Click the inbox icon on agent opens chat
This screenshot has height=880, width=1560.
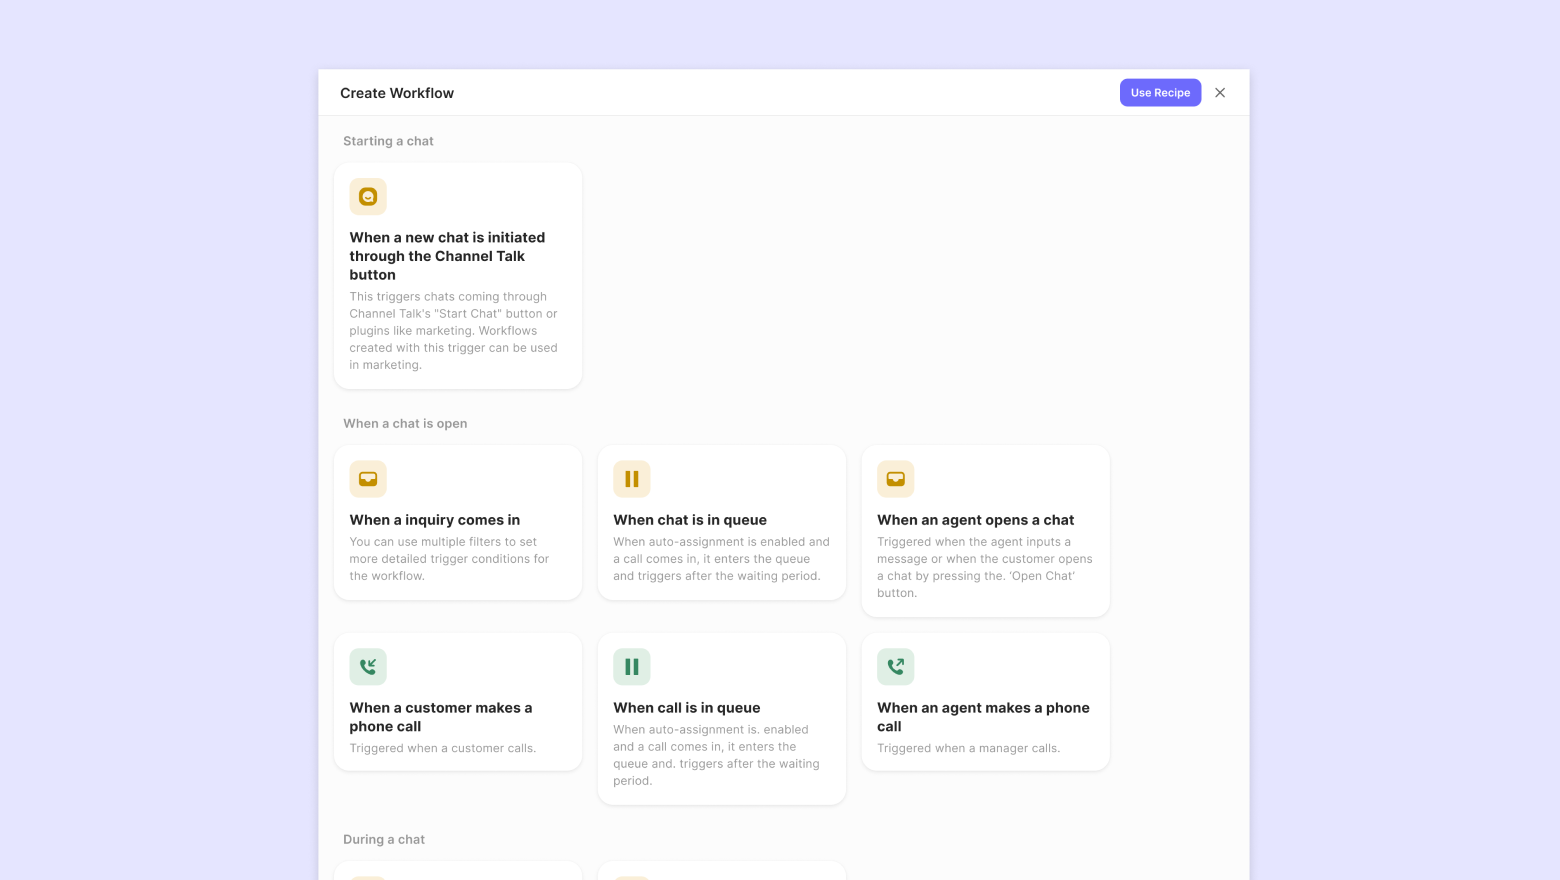[896, 479]
